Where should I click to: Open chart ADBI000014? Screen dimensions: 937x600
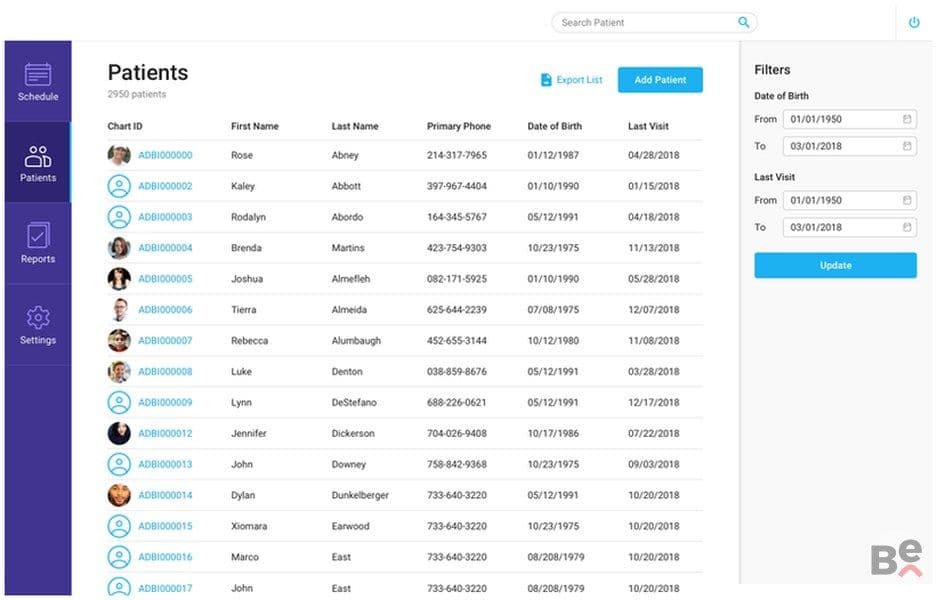coord(166,495)
